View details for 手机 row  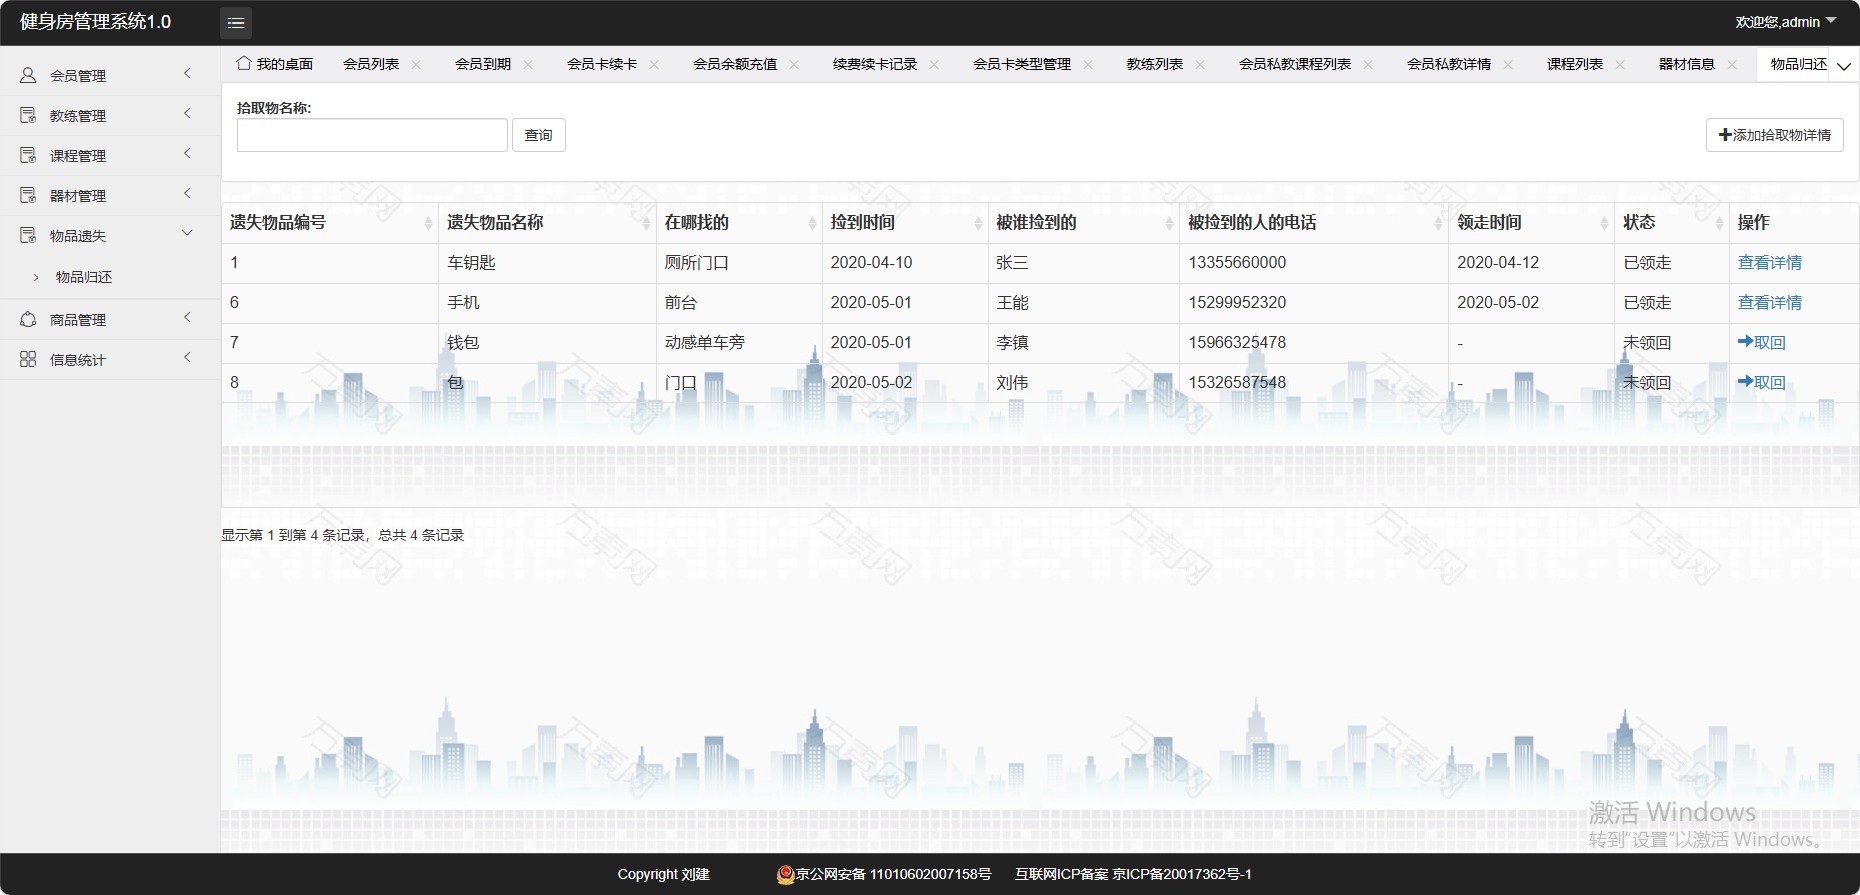pyautogui.click(x=1769, y=303)
